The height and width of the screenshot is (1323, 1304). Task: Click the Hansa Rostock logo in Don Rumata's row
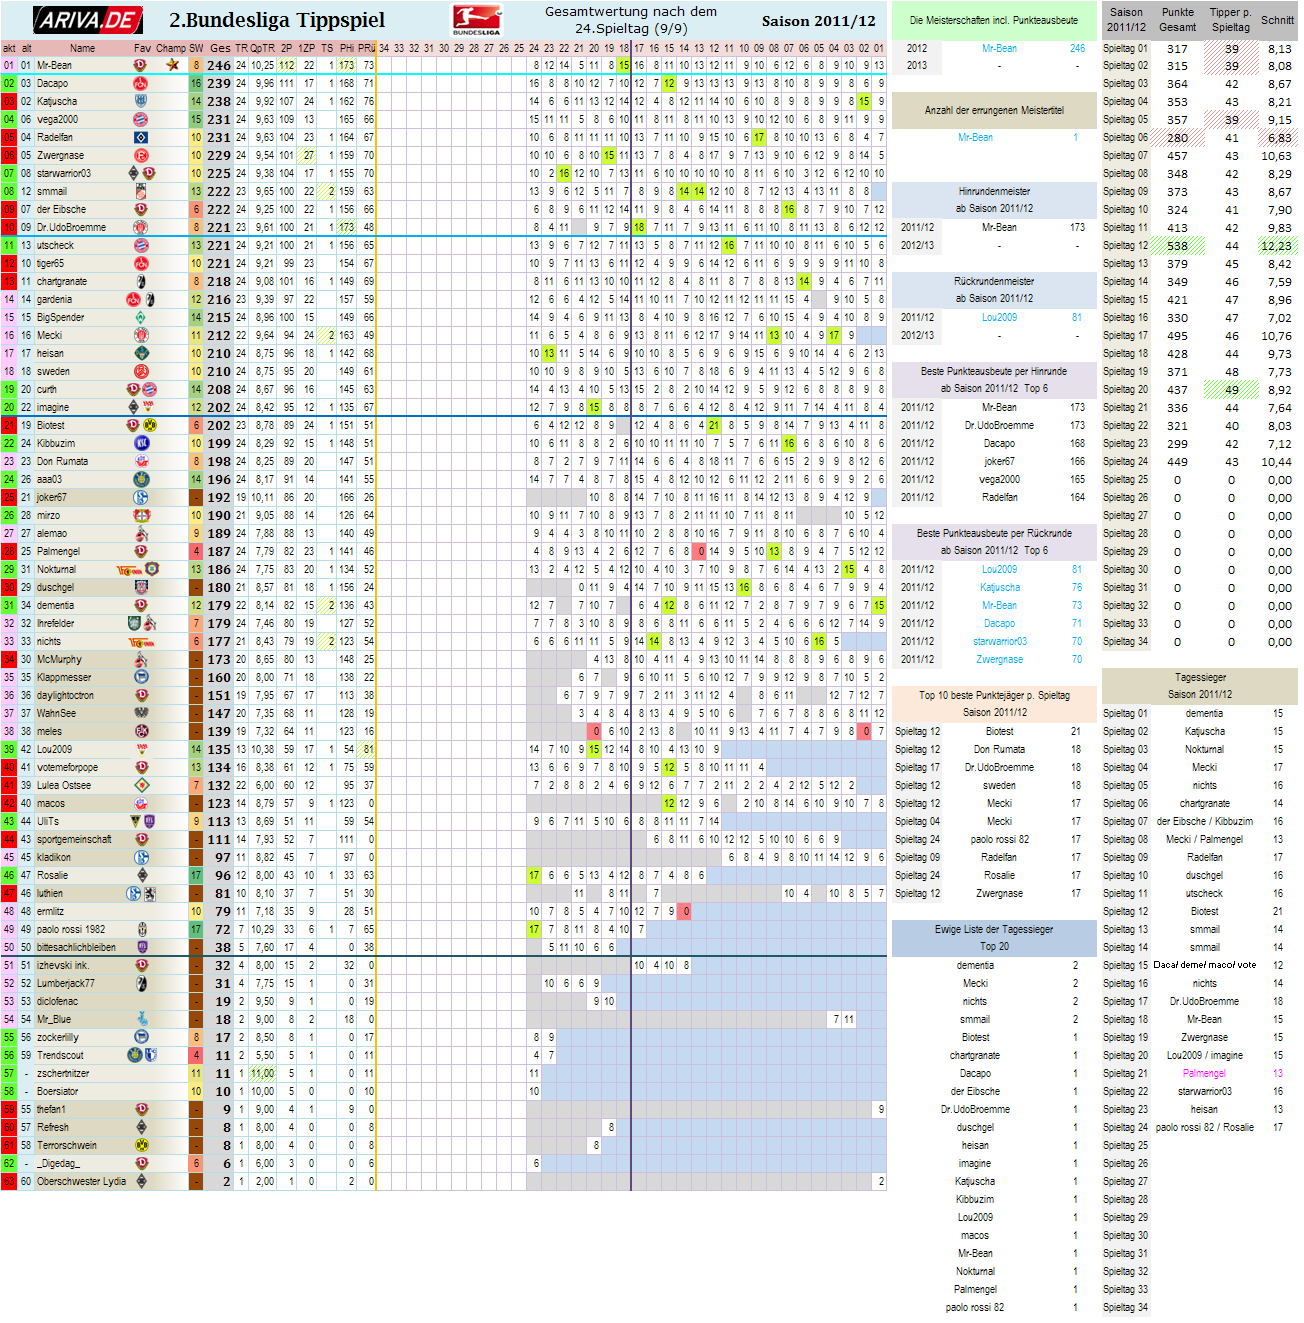[140, 461]
